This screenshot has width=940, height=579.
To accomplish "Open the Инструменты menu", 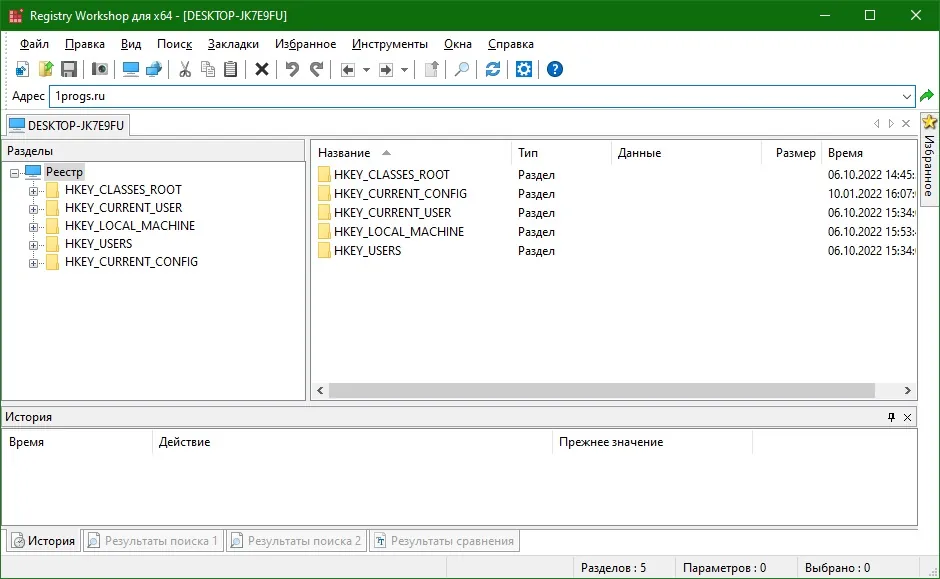I will 390,44.
